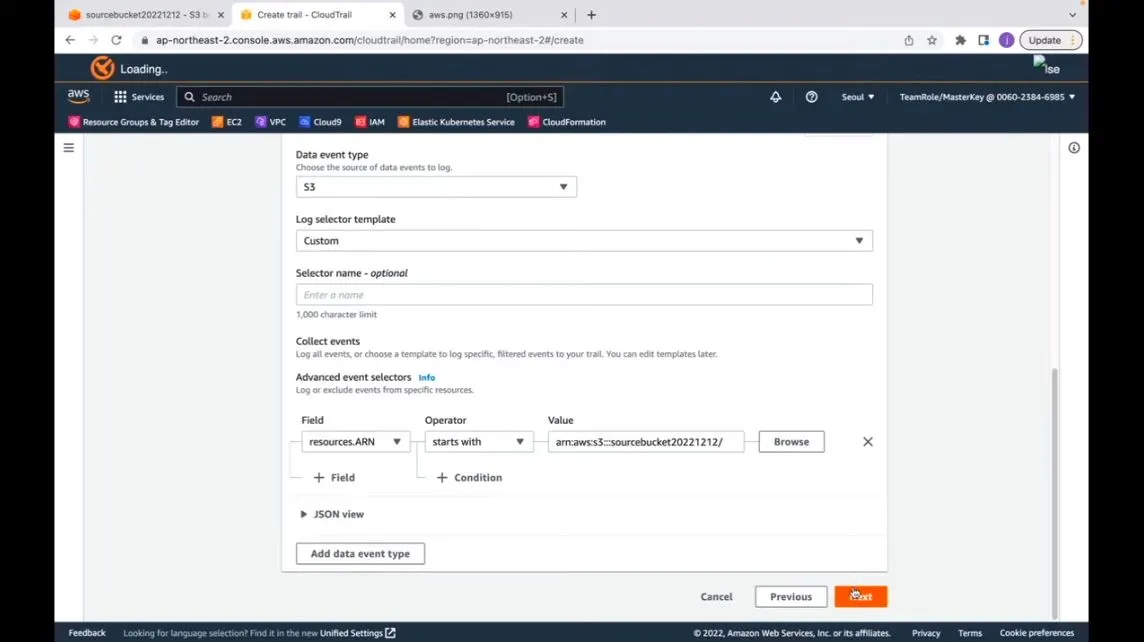Open the Chrome side panel icon

click(x=983, y=40)
